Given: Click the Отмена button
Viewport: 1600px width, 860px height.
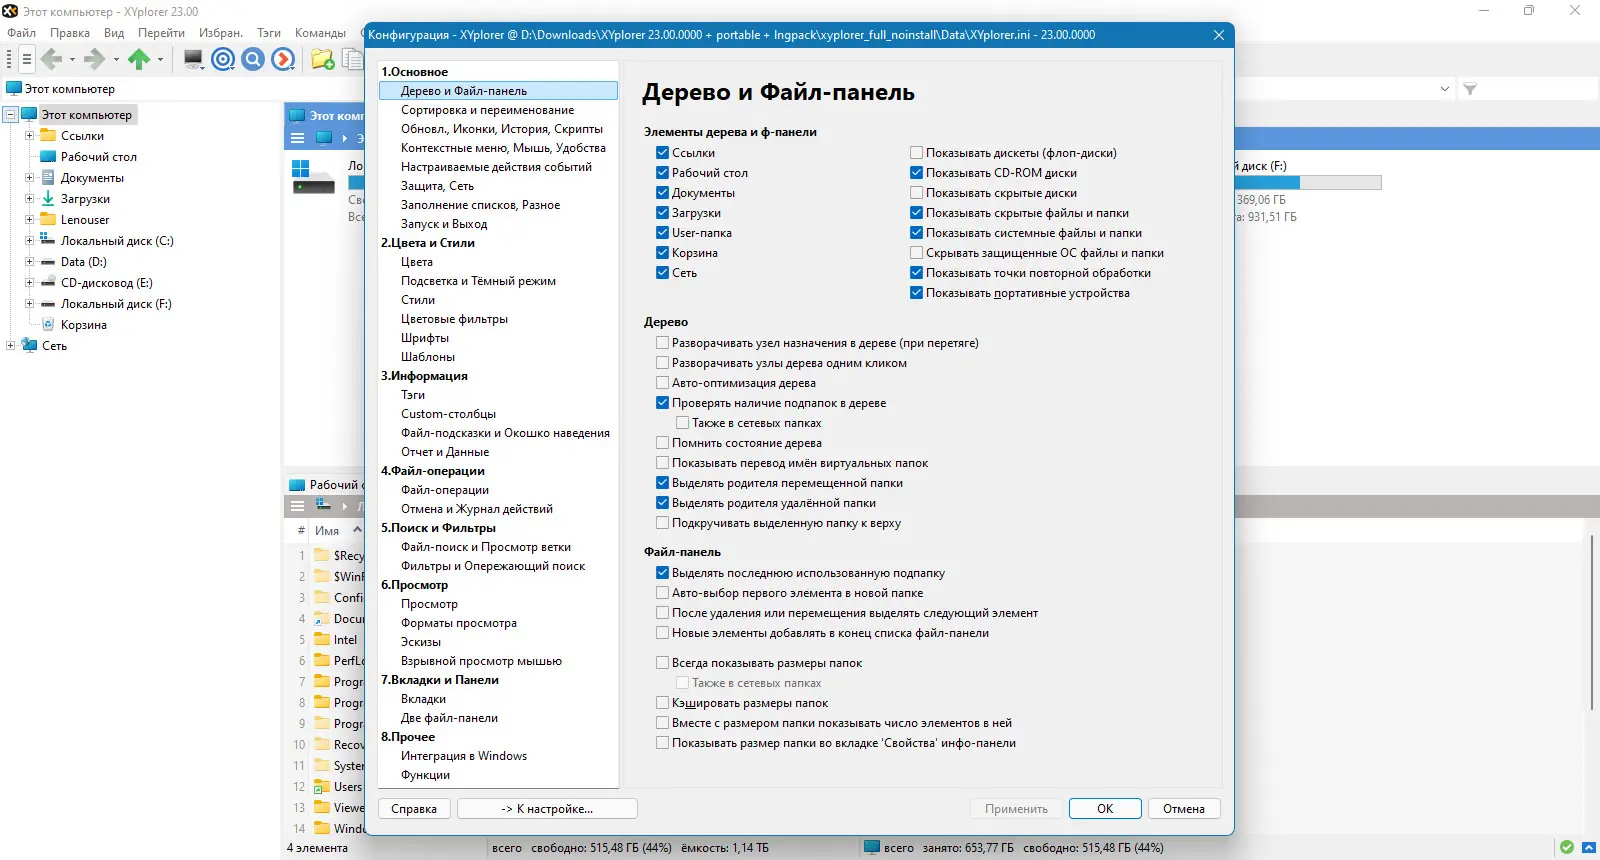Looking at the screenshot, I should click(1184, 809).
